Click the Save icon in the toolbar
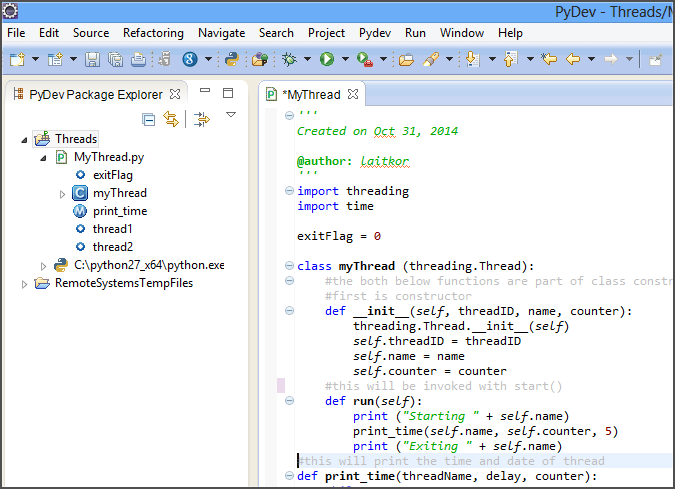Image resolution: width=675 pixels, height=489 pixels. point(92,60)
